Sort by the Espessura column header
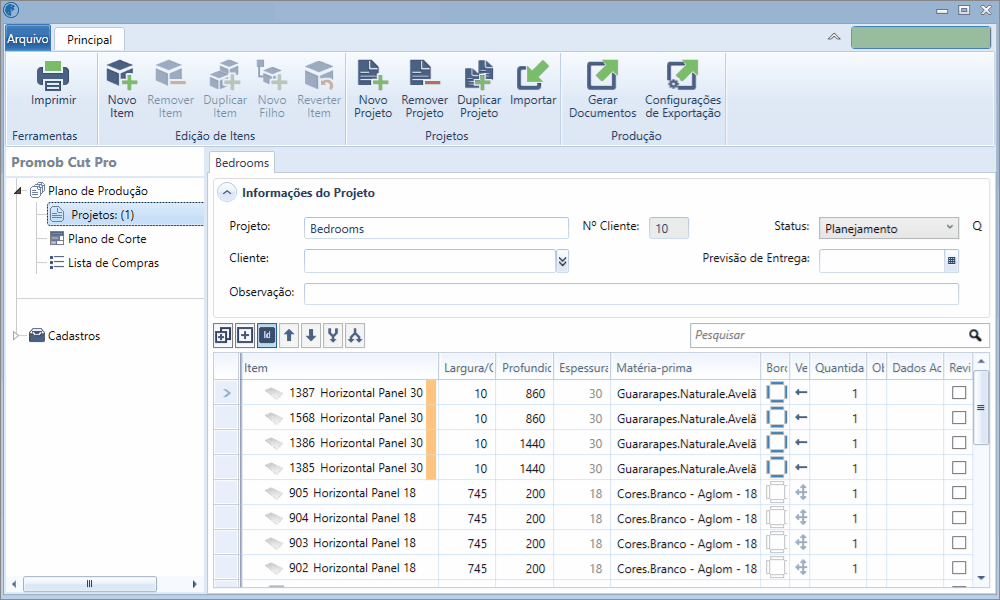 pos(582,367)
